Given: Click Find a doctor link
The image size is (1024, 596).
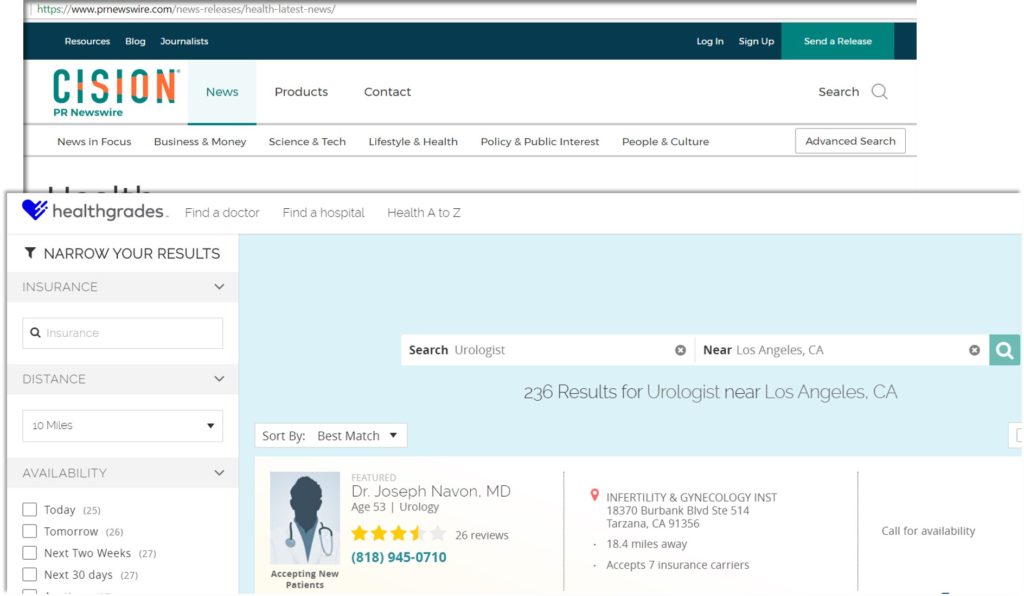Looking at the screenshot, I should [x=222, y=213].
